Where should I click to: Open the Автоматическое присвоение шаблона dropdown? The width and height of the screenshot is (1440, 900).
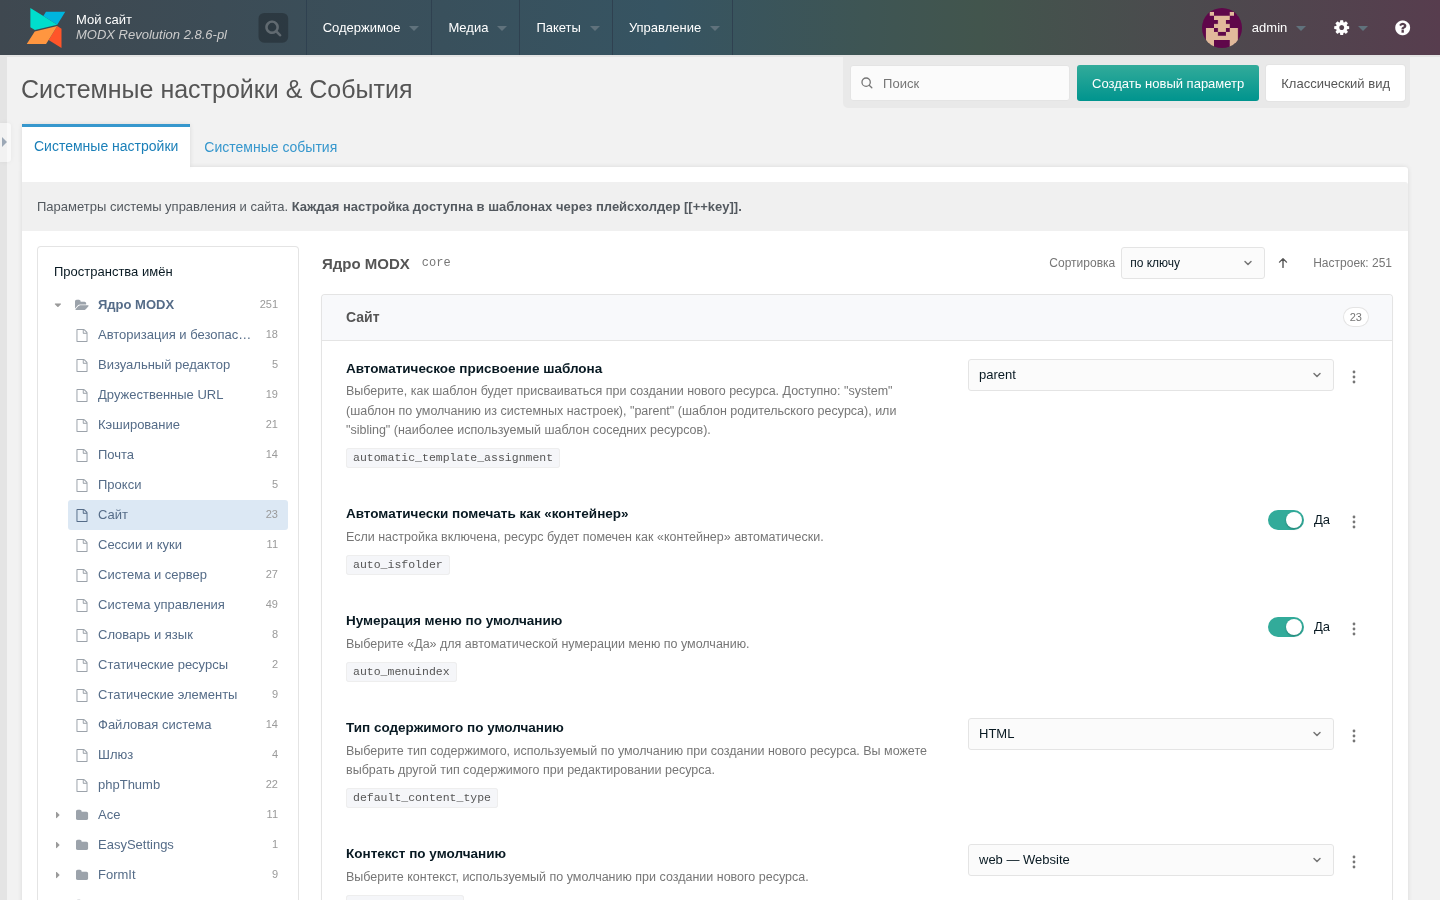pyautogui.click(x=1151, y=375)
